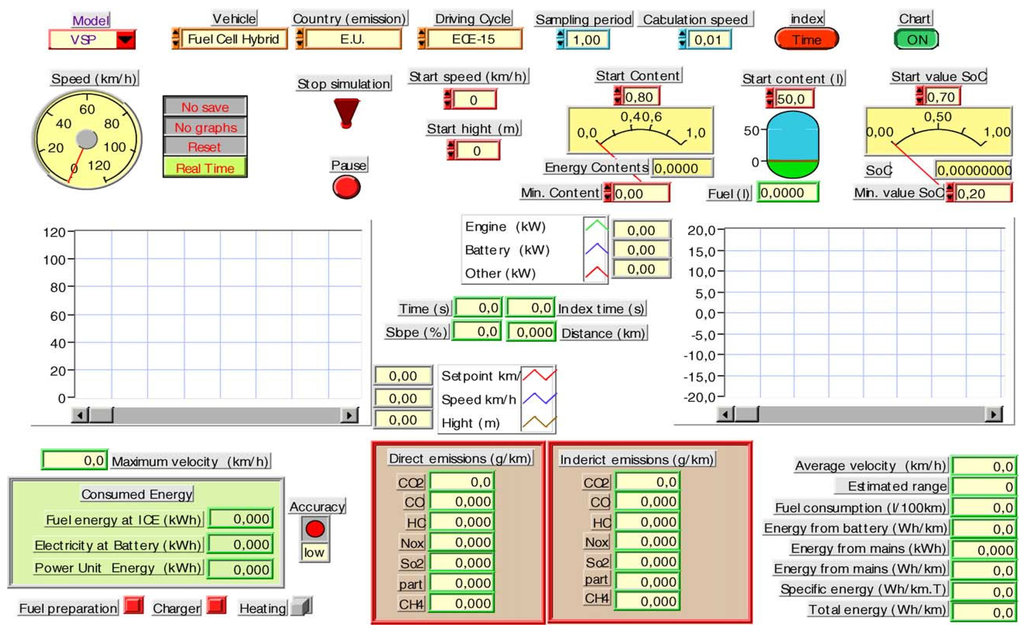The height and width of the screenshot is (633, 1024).
Task: Click the red index Time button
Action: point(806,39)
